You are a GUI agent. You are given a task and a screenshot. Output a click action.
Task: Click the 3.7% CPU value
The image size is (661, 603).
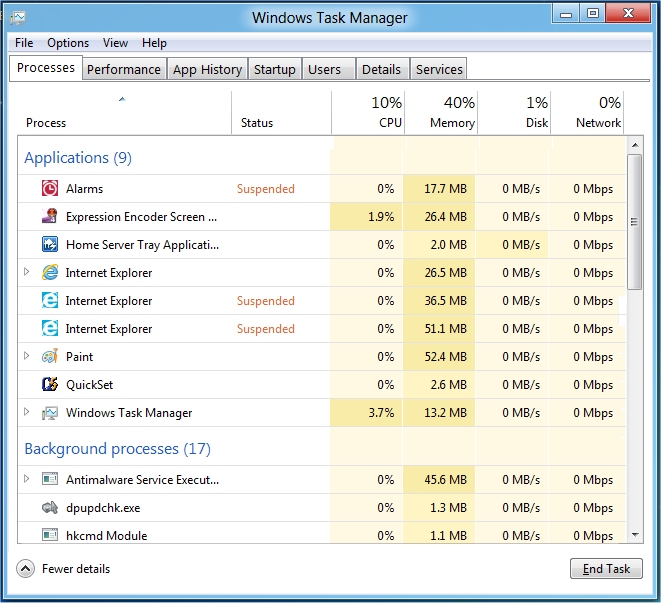click(x=381, y=412)
